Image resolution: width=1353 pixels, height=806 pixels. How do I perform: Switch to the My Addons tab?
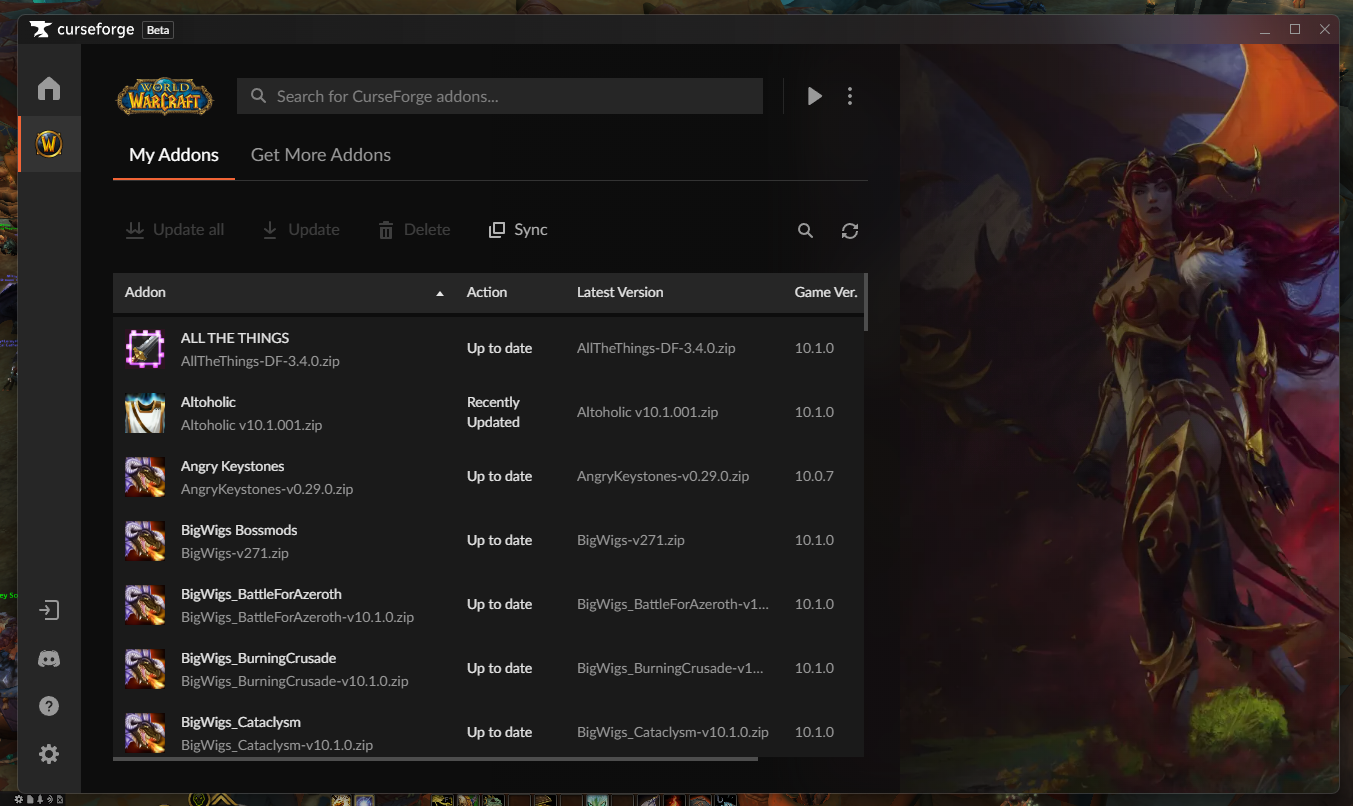pyautogui.click(x=174, y=155)
